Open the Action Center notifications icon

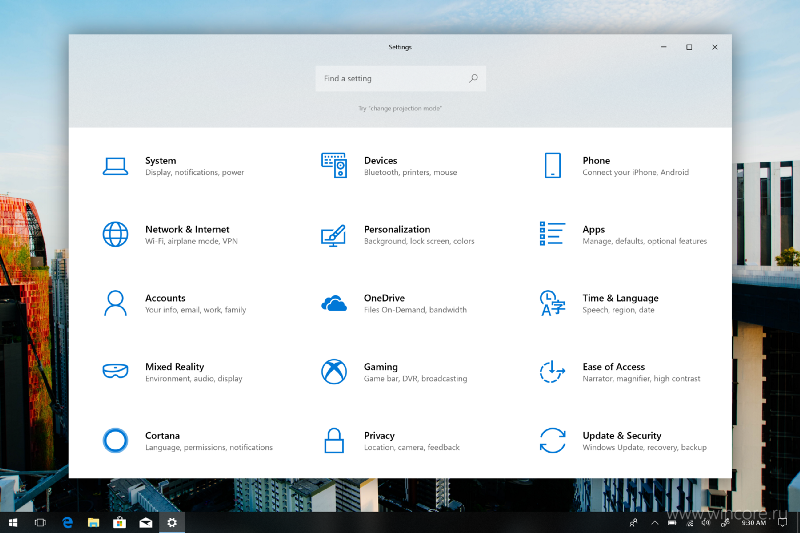point(782,523)
